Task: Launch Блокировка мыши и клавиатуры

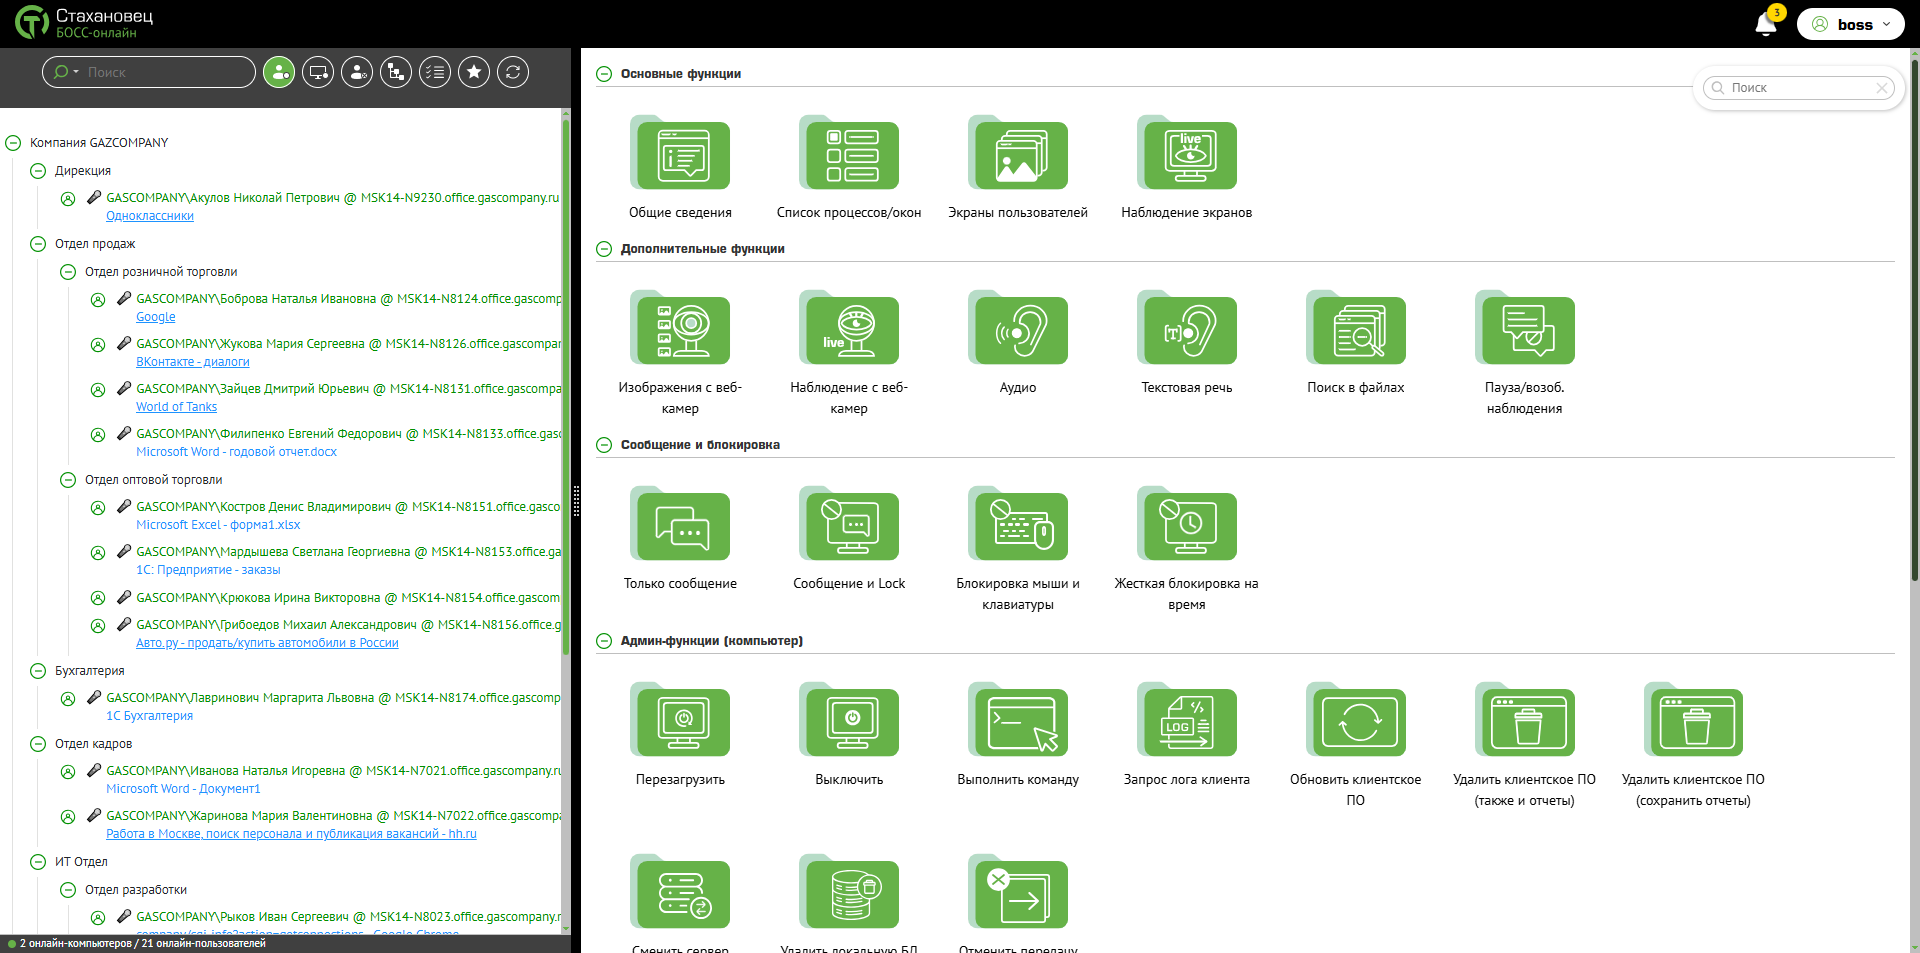Action: click(x=1018, y=526)
